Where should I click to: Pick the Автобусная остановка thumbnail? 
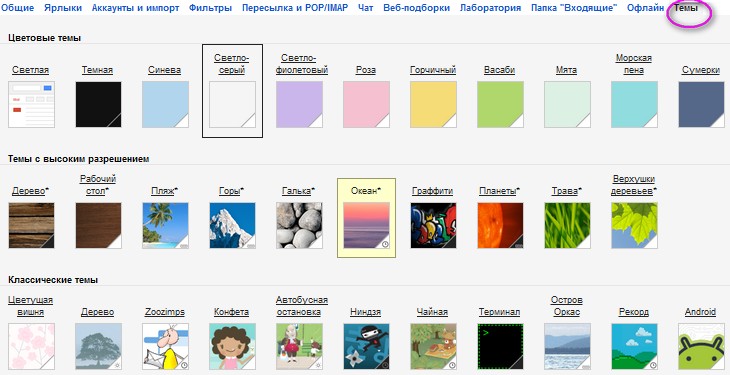tap(299, 347)
